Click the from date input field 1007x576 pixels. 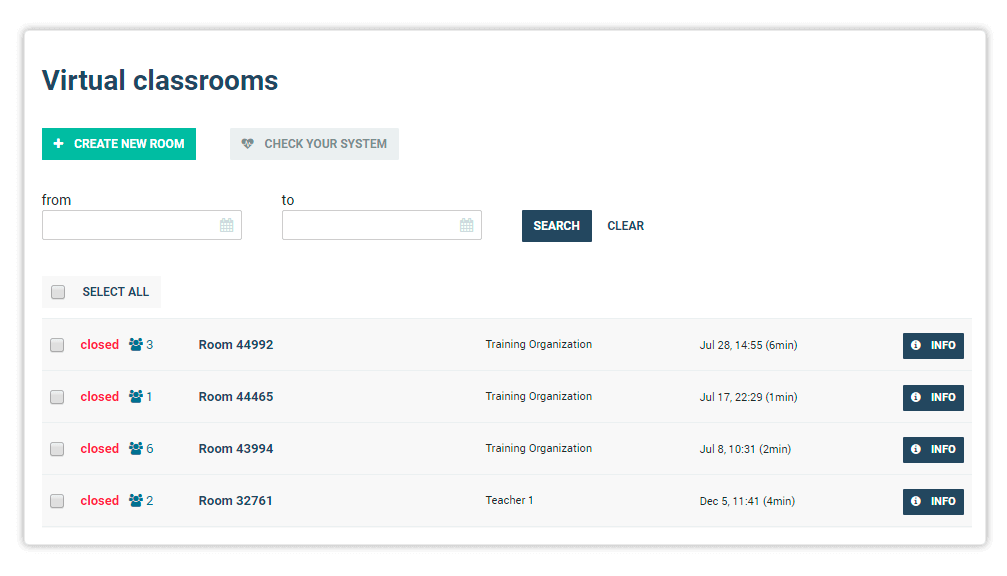[x=142, y=225]
